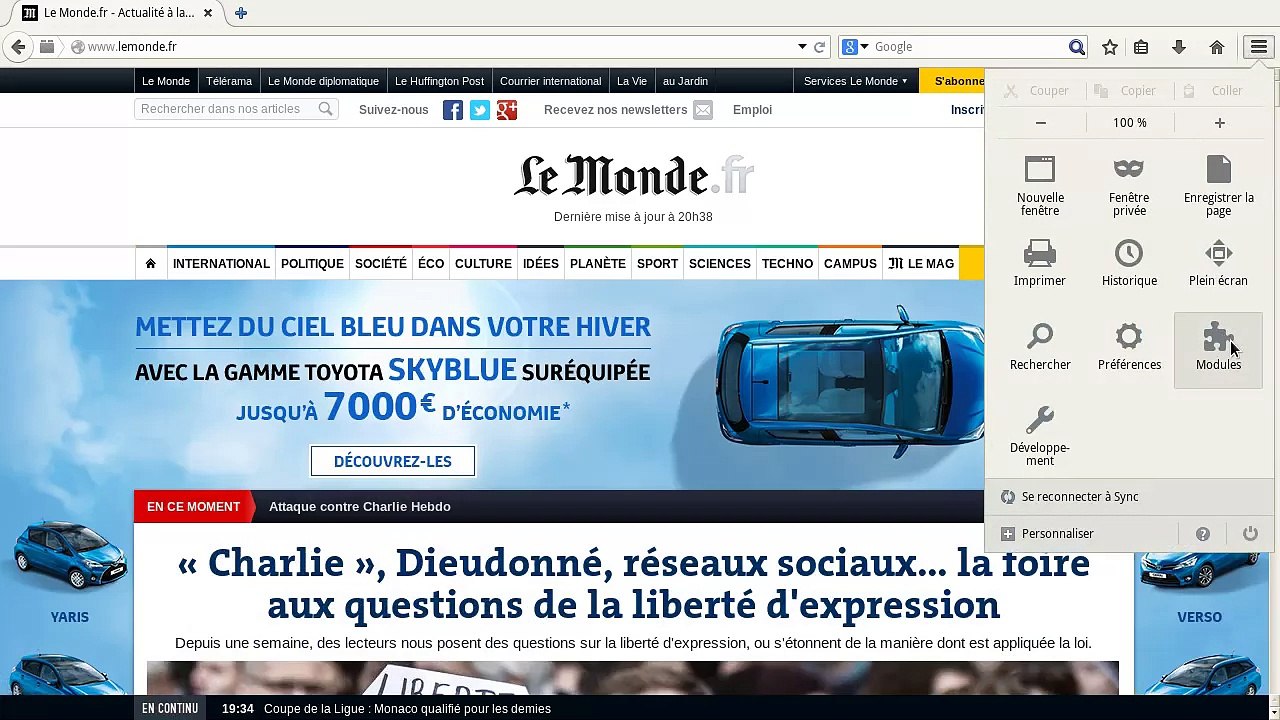This screenshot has height=720, width=1280.
Task: Click the quit power icon in menu
Action: pos(1250,534)
